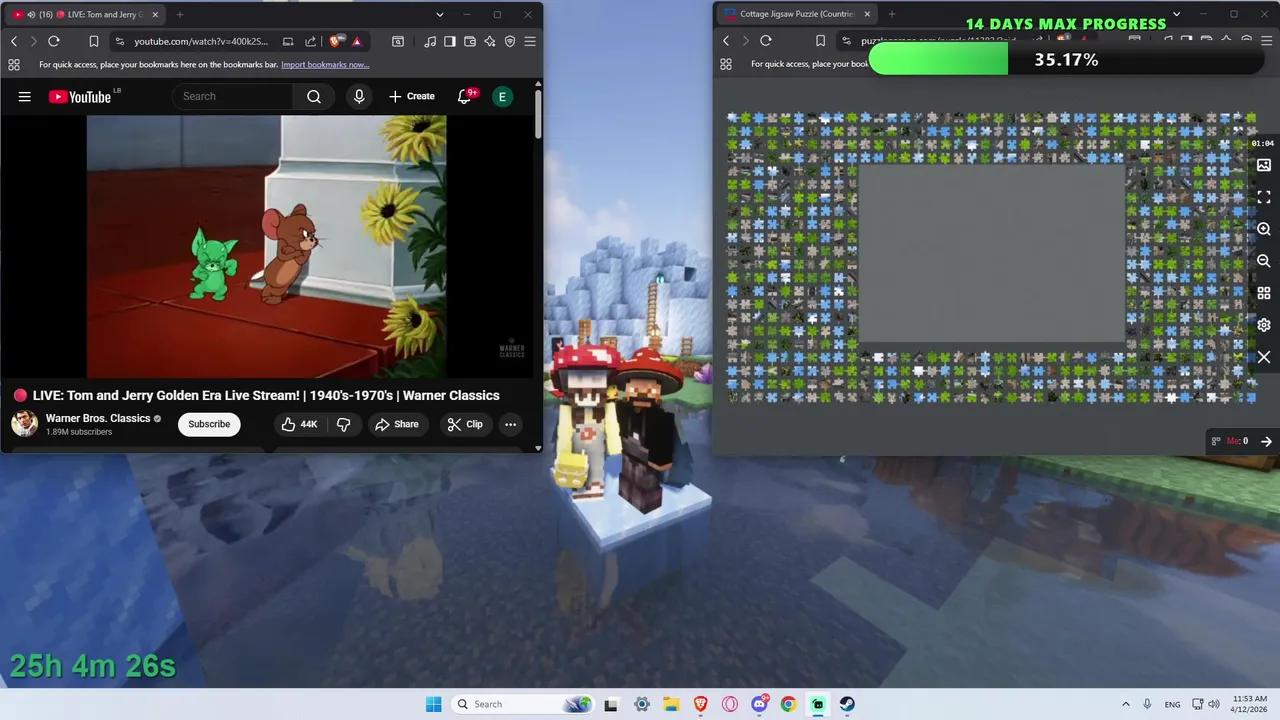Reload the puzzle page
The width and height of the screenshot is (1280, 720).
[x=766, y=41]
